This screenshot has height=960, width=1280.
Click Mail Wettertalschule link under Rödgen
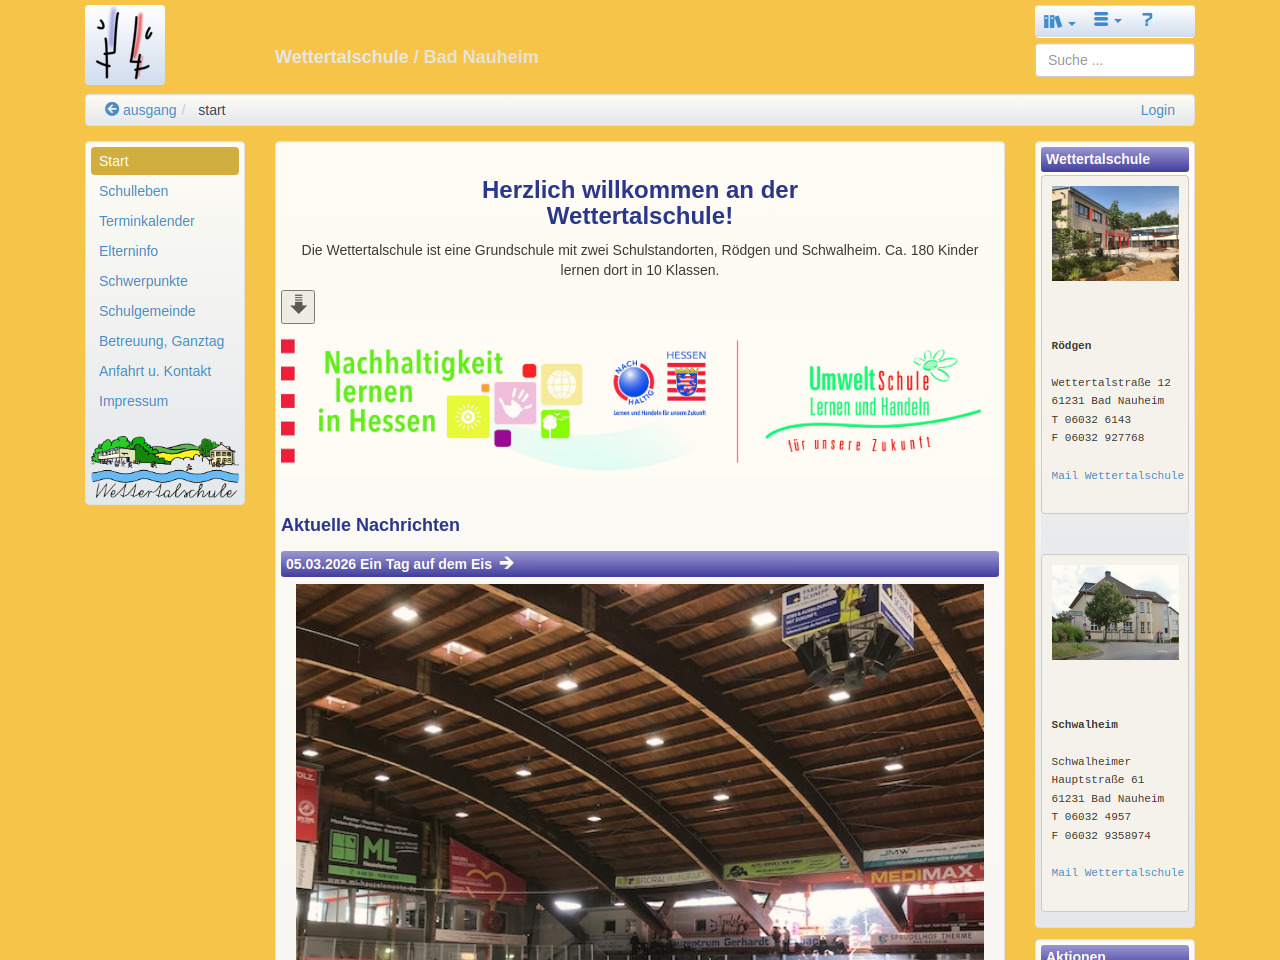1117,475
